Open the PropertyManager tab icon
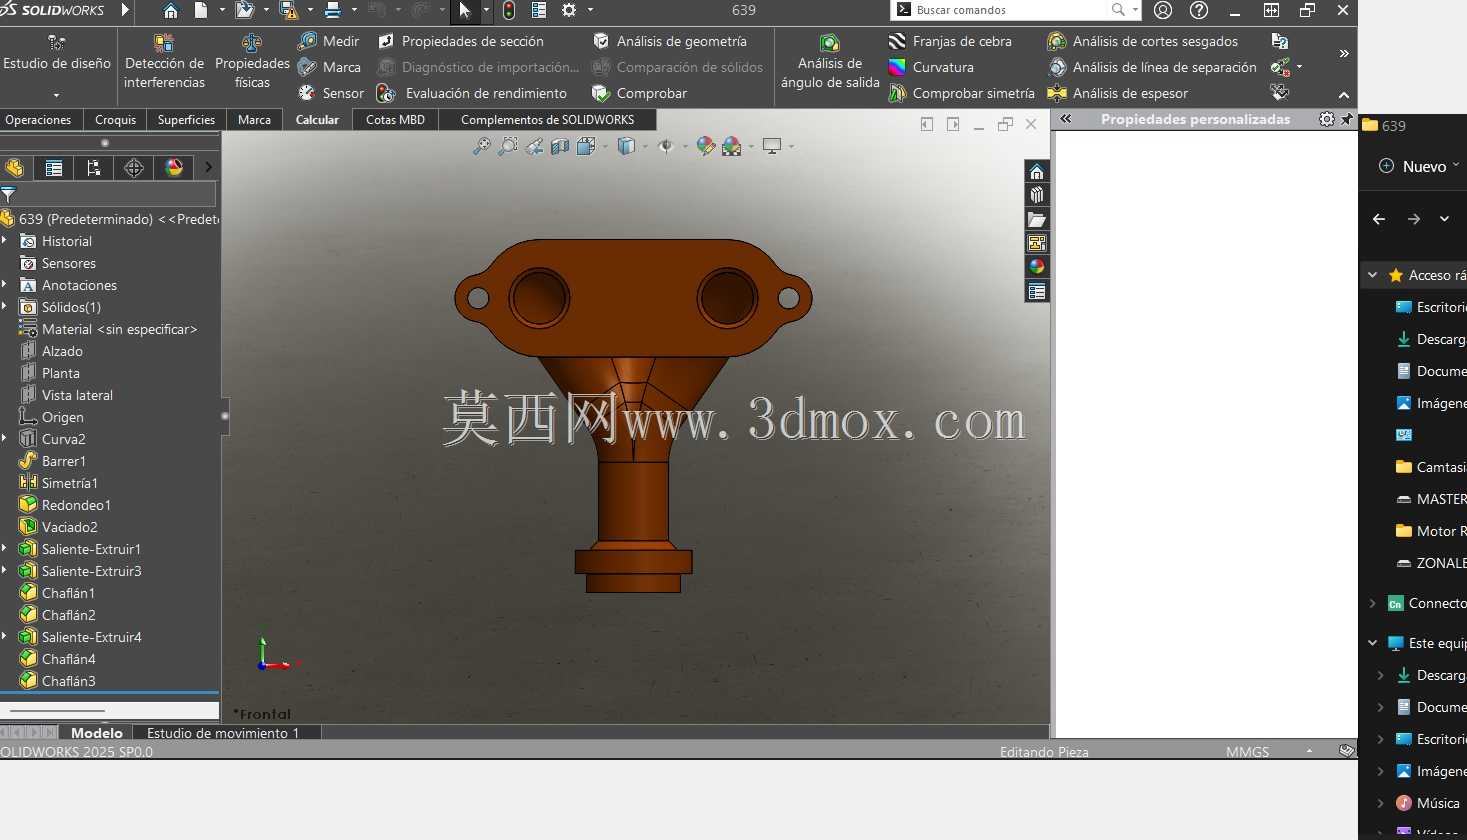This screenshot has width=1467, height=840. [x=54, y=168]
